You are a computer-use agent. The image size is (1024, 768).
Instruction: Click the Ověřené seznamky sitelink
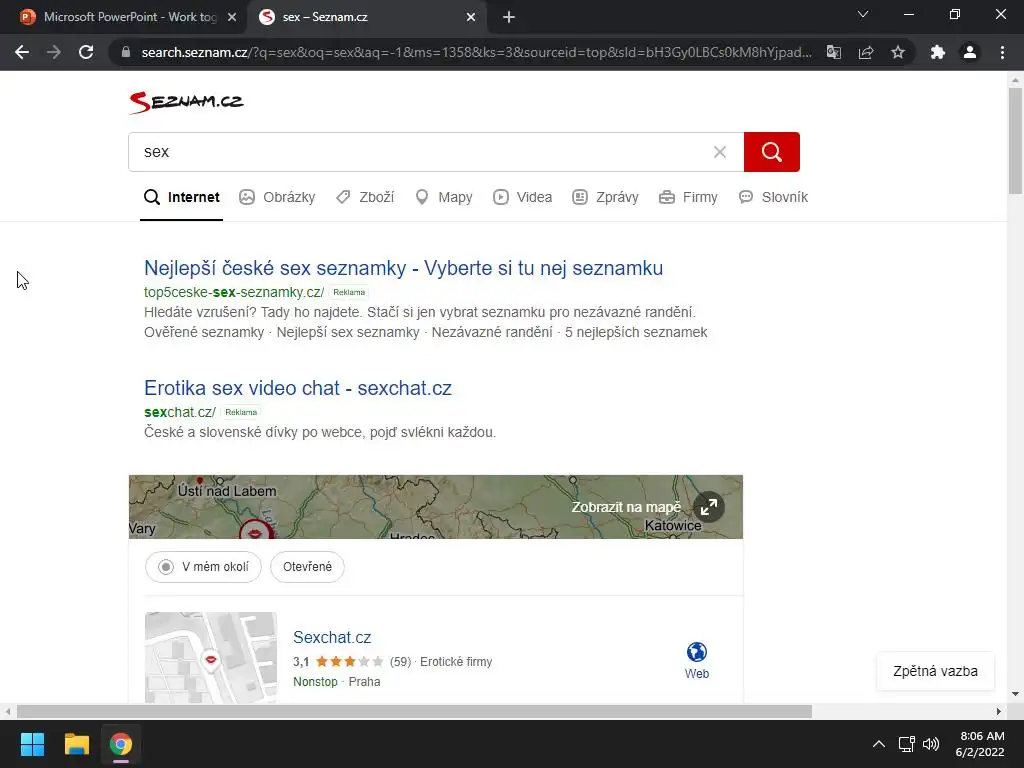tap(204, 332)
